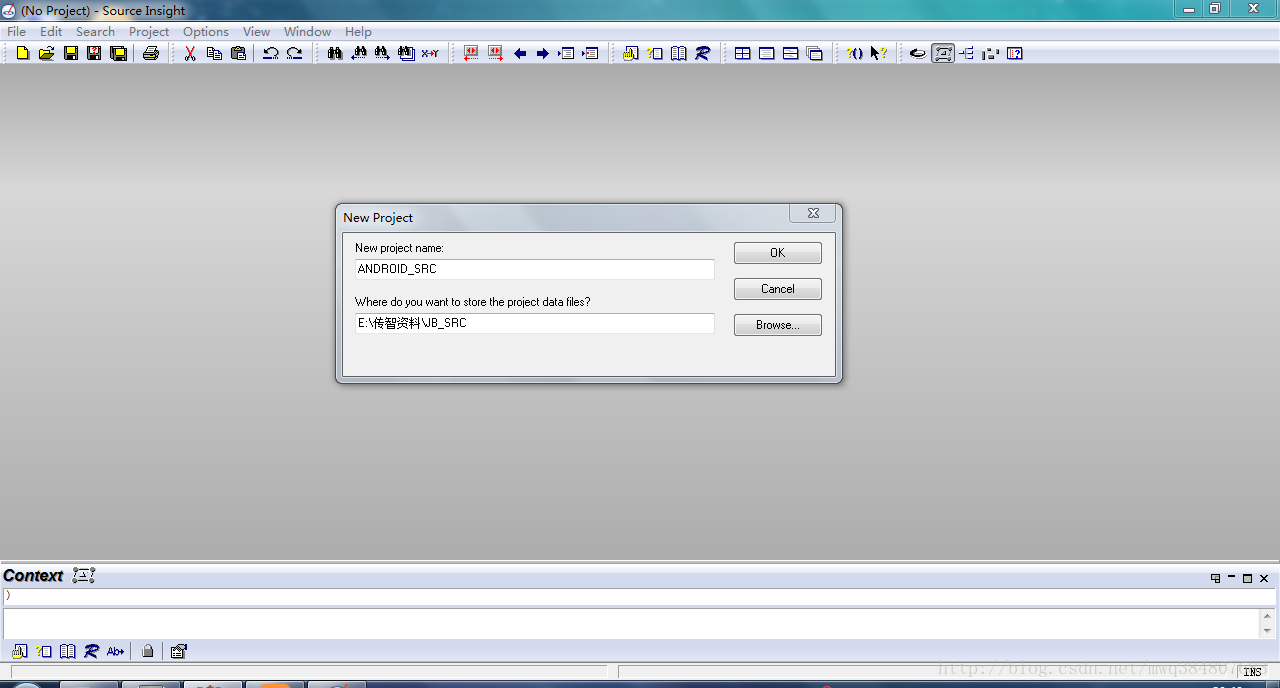
Task: Maximize the Context panel
Action: pyautogui.click(x=1248, y=578)
